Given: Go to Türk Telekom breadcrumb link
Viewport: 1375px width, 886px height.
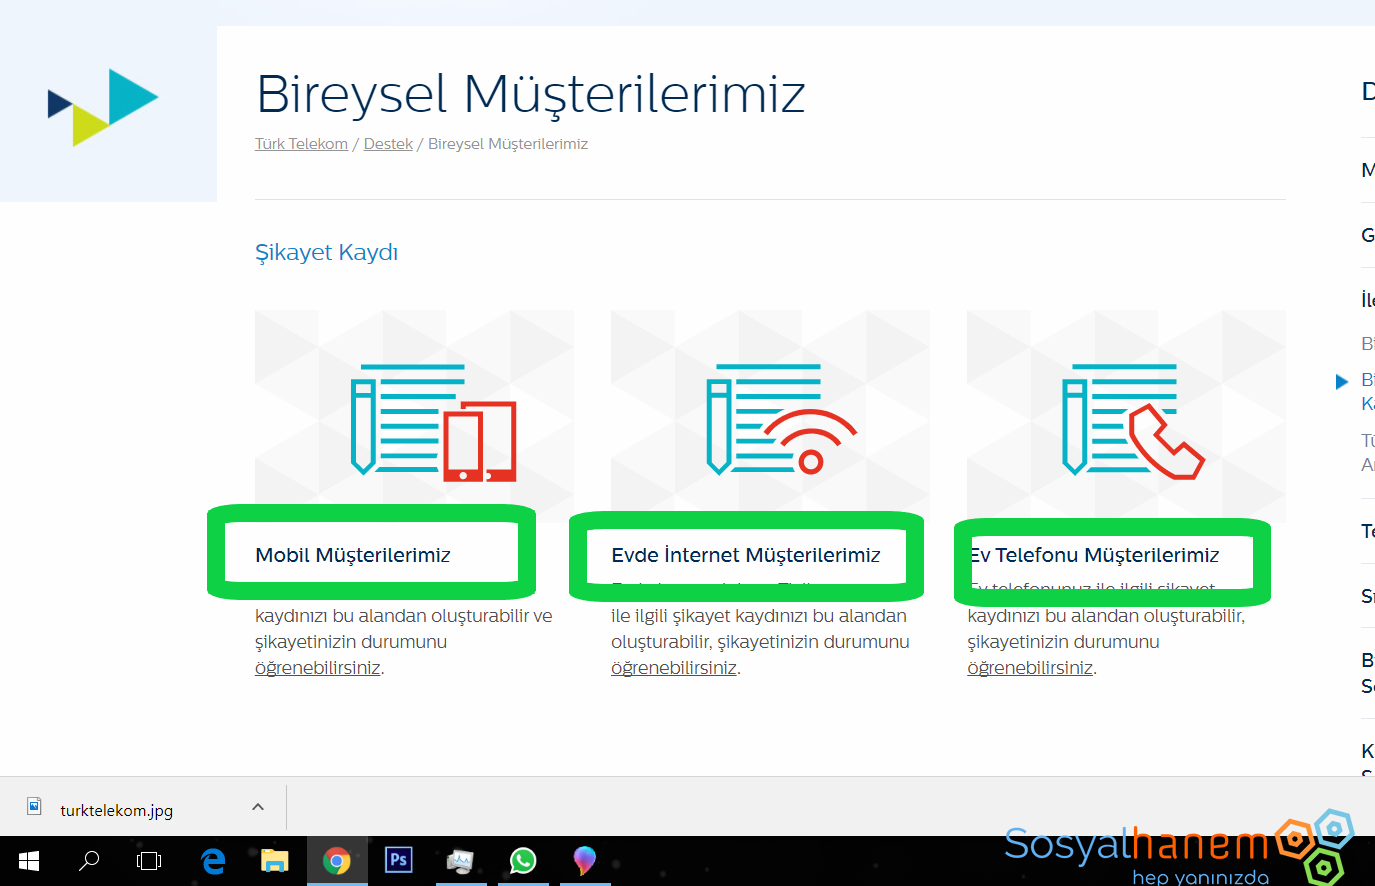Looking at the screenshot, I should click(301, 144).
